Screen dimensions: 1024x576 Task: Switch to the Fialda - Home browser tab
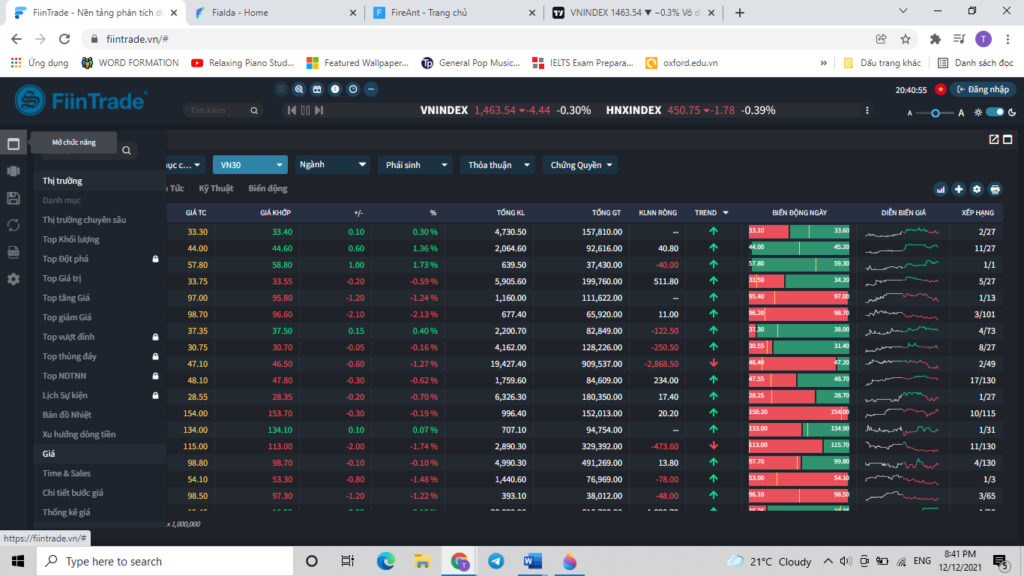pyautogui.click(x=276, y=12)
